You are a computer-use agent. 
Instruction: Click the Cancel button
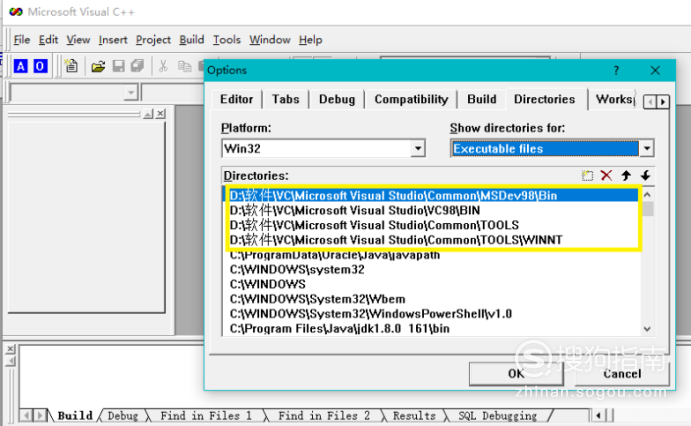point(622,374)
